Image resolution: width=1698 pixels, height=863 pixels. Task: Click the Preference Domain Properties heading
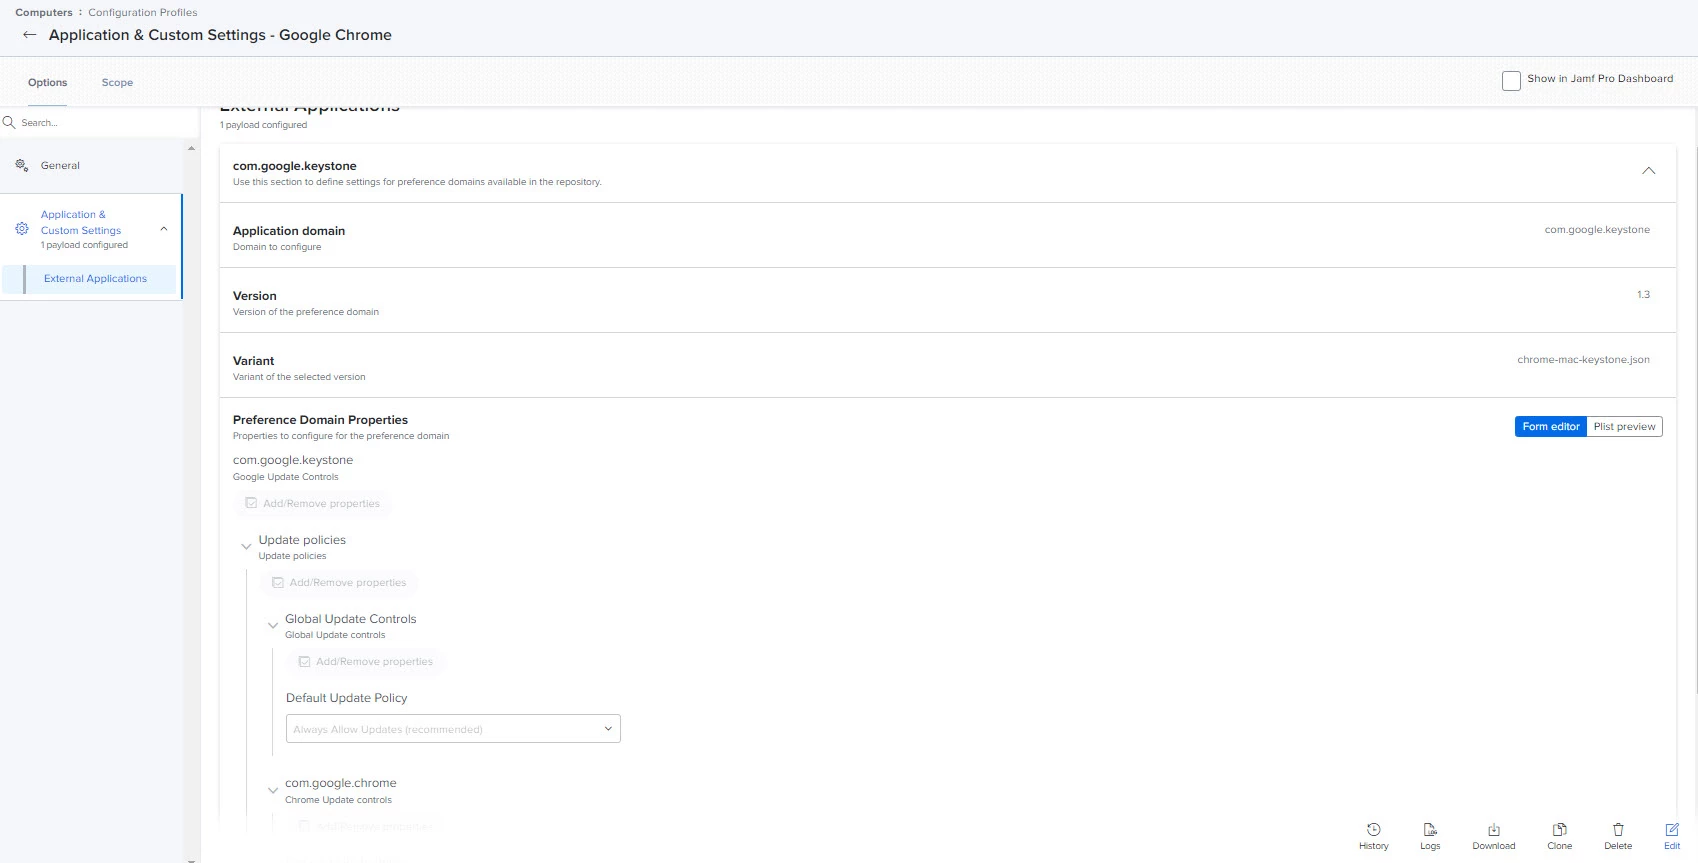(x=320, y=420)
